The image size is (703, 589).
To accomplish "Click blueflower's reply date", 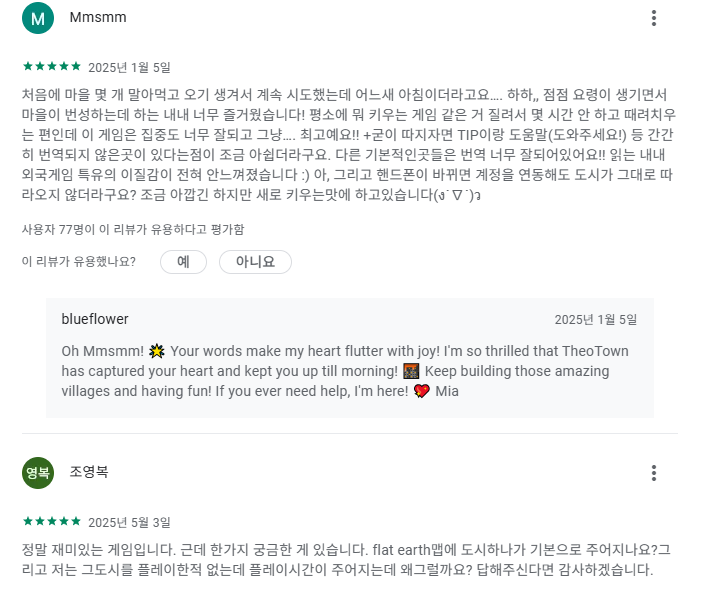I will (x=595, y=320).
